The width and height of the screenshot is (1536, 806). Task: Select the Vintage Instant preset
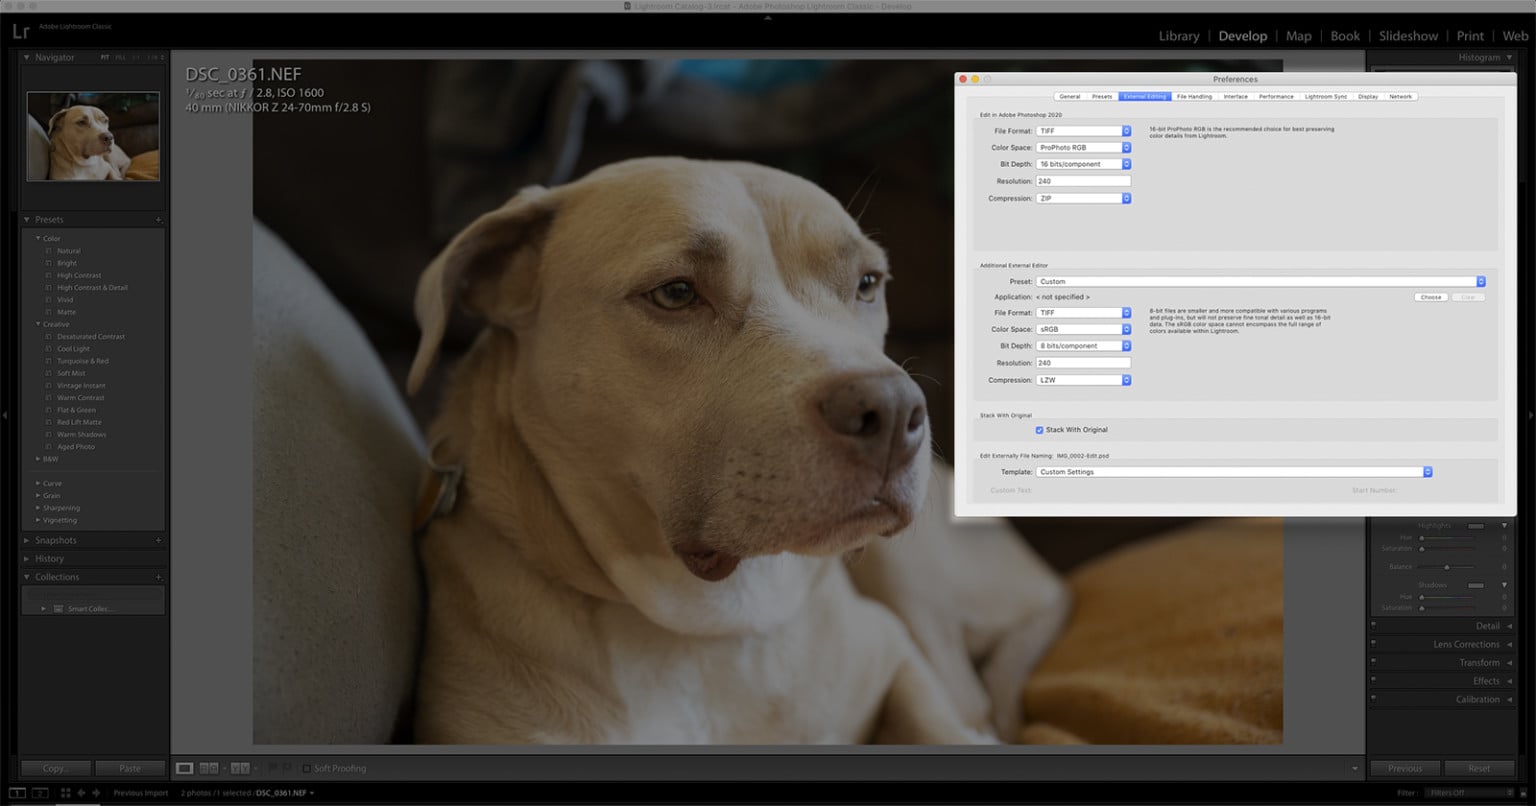coord(81,386)
